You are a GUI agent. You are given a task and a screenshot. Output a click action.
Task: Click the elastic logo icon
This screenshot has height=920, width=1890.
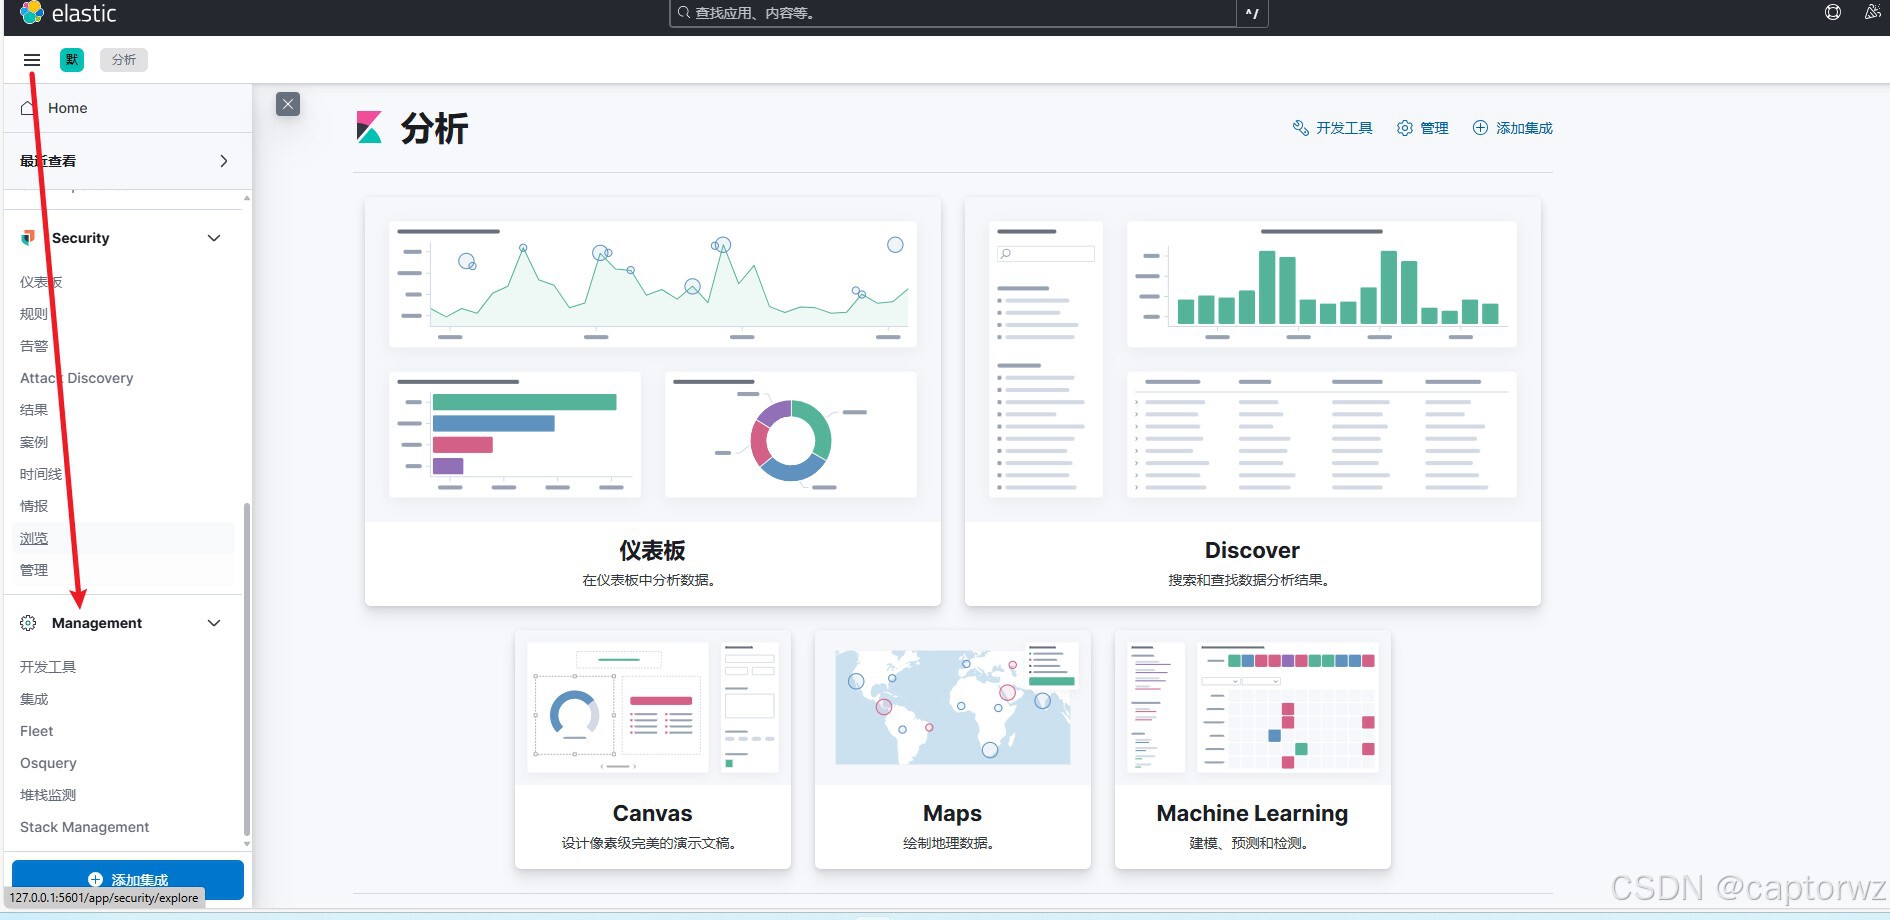(x=31, y=13)
